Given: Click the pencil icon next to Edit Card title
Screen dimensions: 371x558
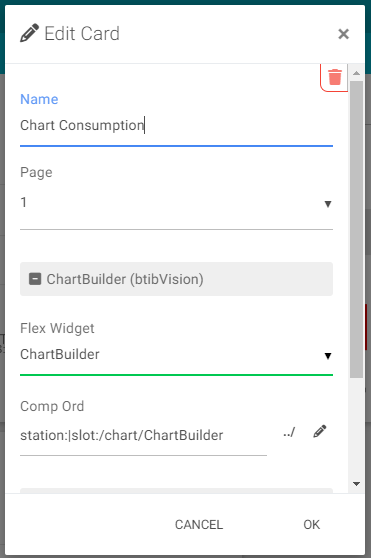Looking at the screenshot, I should click(x=29, y=33).
